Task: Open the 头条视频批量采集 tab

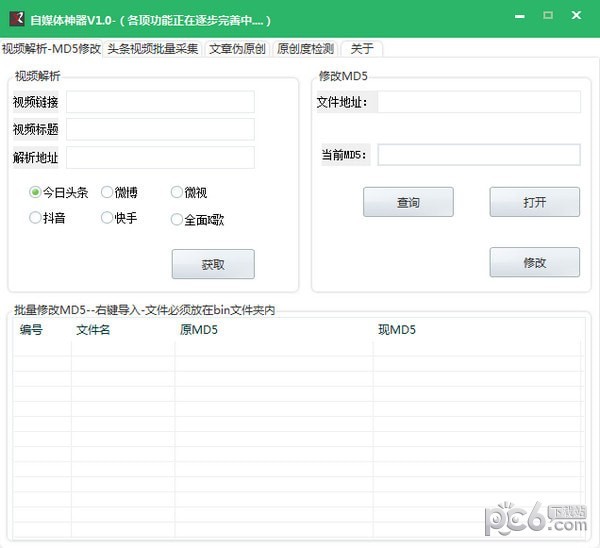Action: click(x=153, y=49)
